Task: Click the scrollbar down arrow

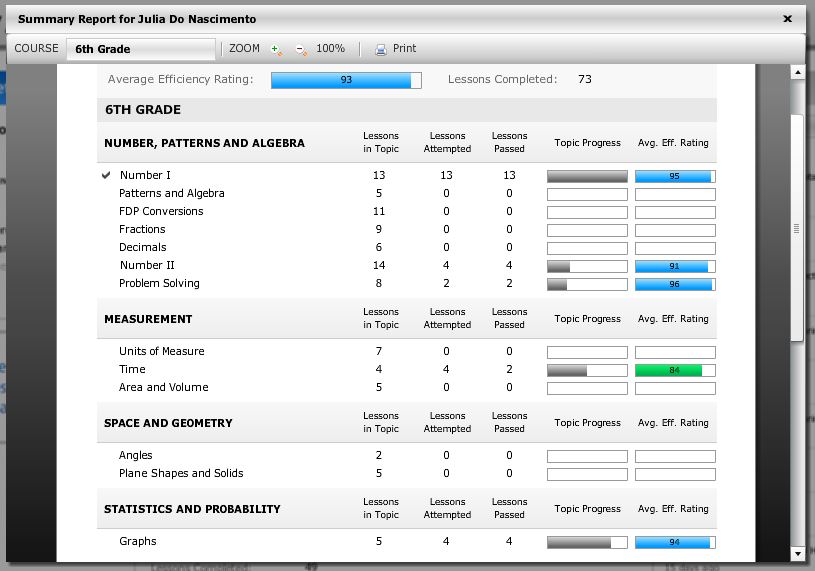Action: (x=797, y=554)
